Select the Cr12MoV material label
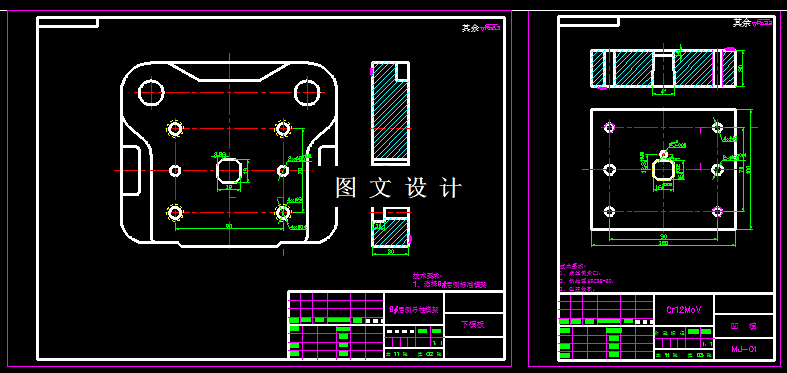Screen dimensions: 787x373 (x=683, y=310)
